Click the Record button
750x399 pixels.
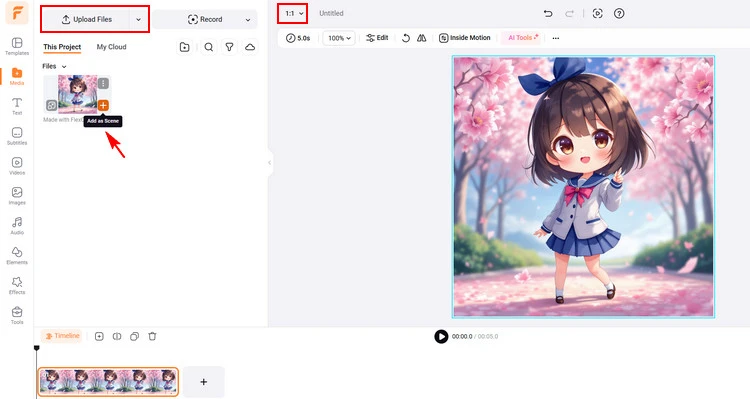(205, 20)
